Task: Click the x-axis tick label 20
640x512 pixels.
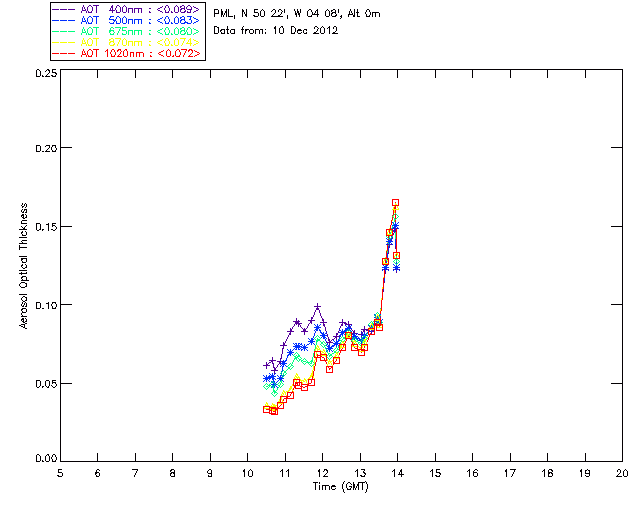Action: click(x=622, y=473)
